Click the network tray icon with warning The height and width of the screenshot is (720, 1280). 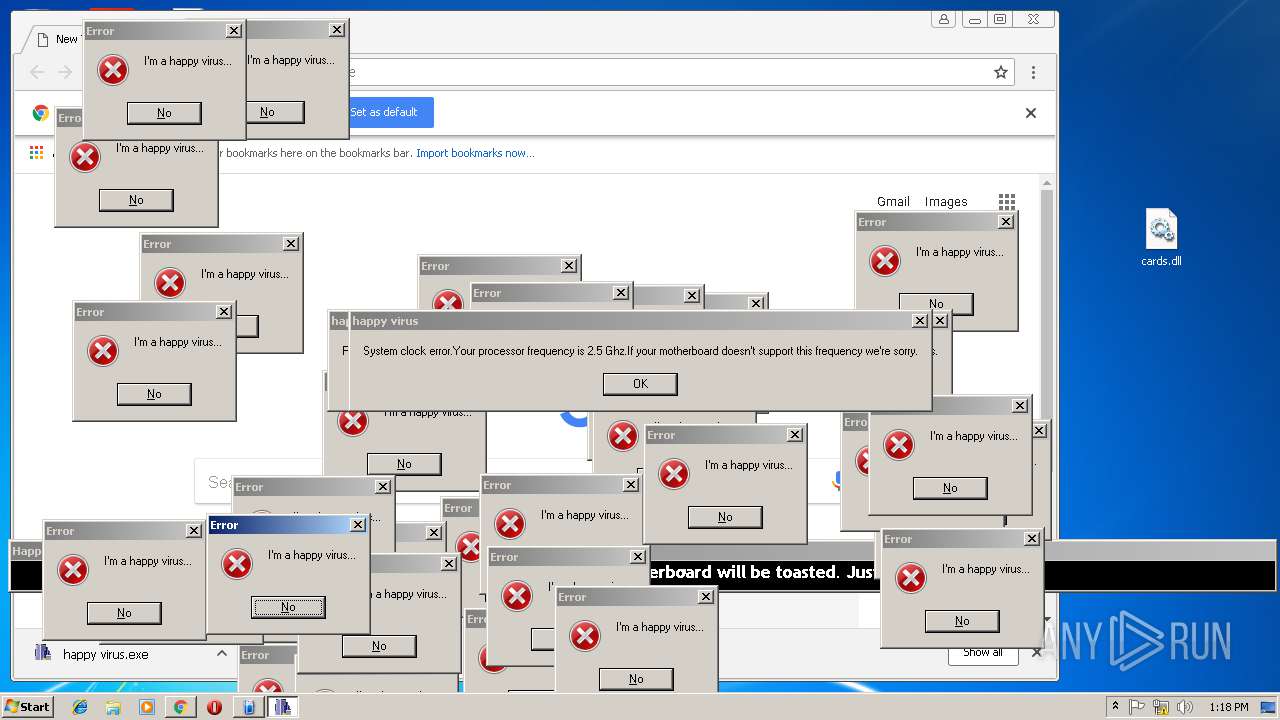click(1161, 707)
